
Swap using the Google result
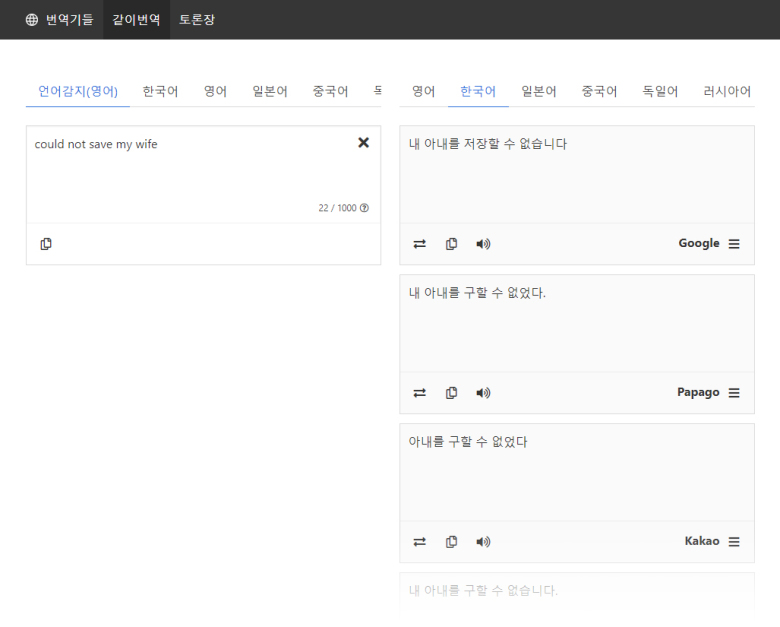pos(419,244)
